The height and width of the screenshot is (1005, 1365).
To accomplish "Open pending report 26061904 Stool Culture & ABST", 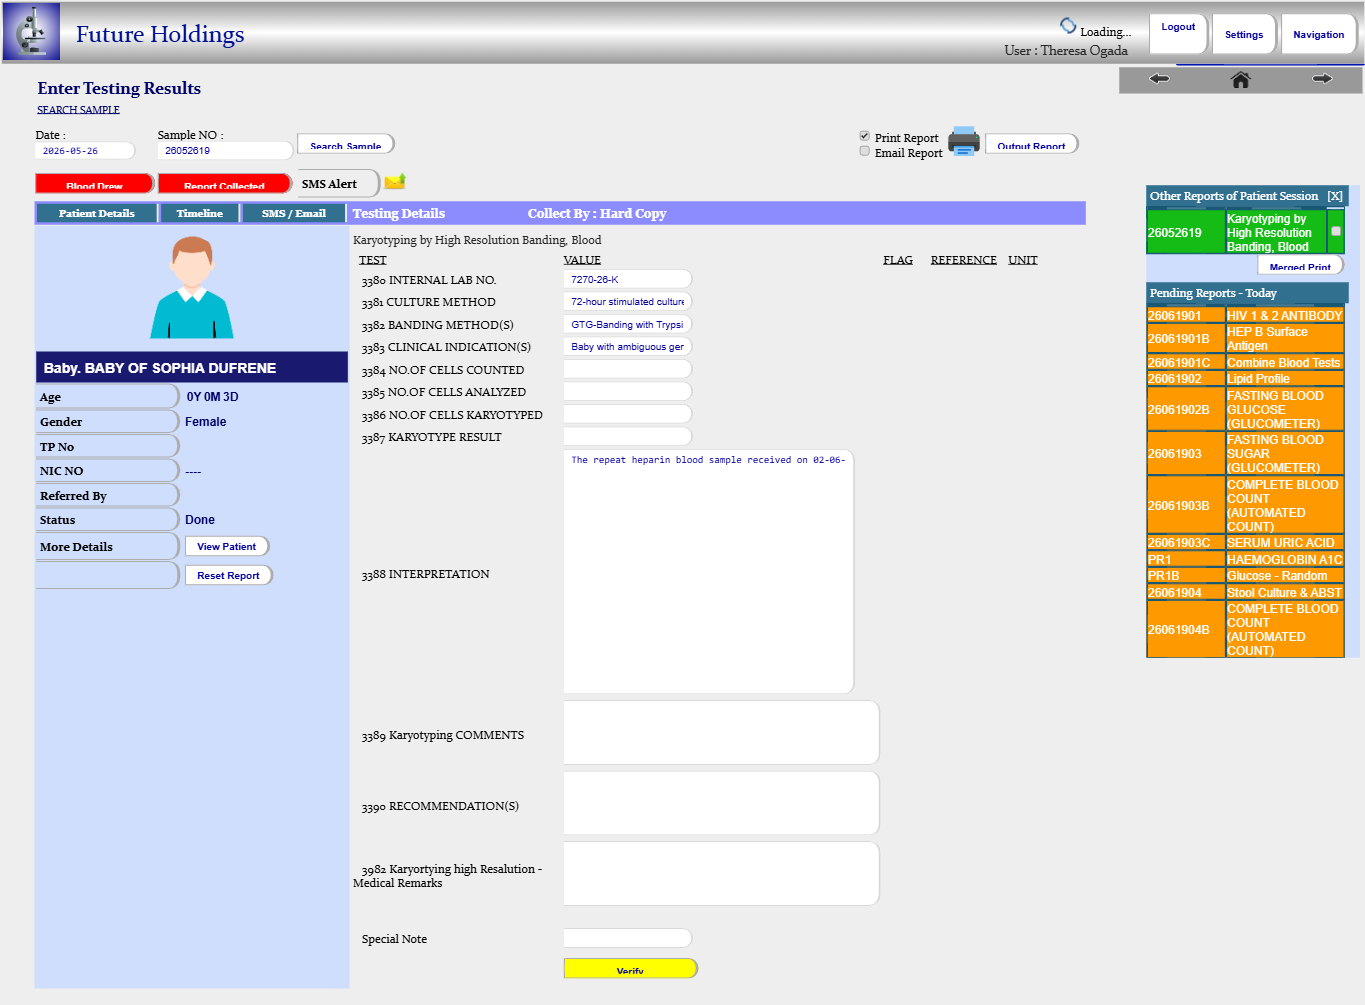I will tap(1245, 593).
